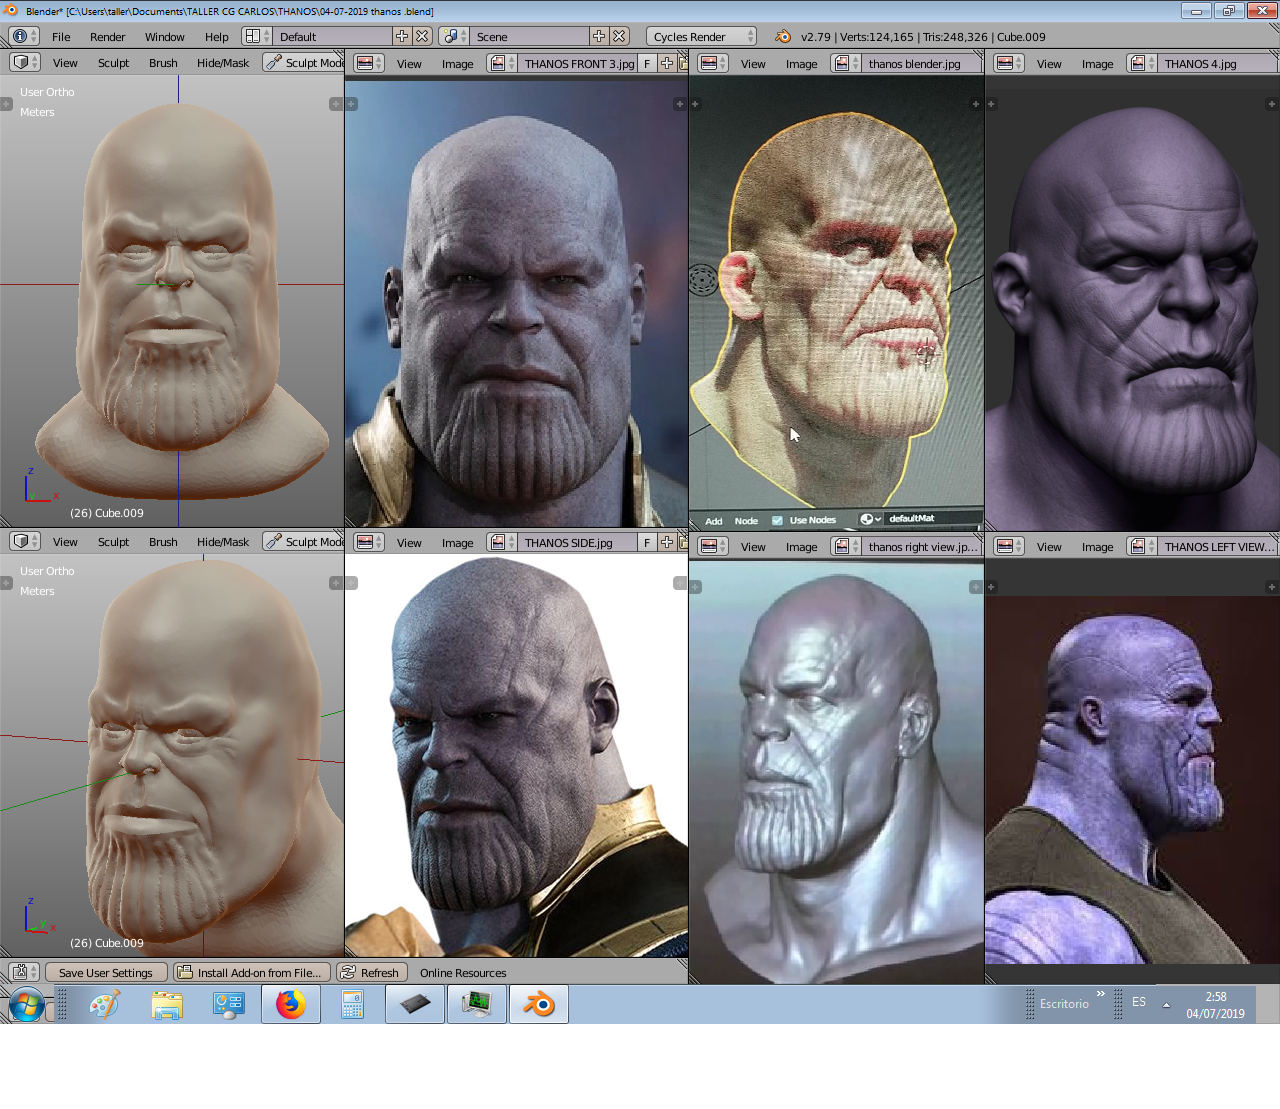The width and height of the screenshot is (1280, 1109).
Task: Expand THANOS 4.jpg panel right region
Action: (1272, 104)
